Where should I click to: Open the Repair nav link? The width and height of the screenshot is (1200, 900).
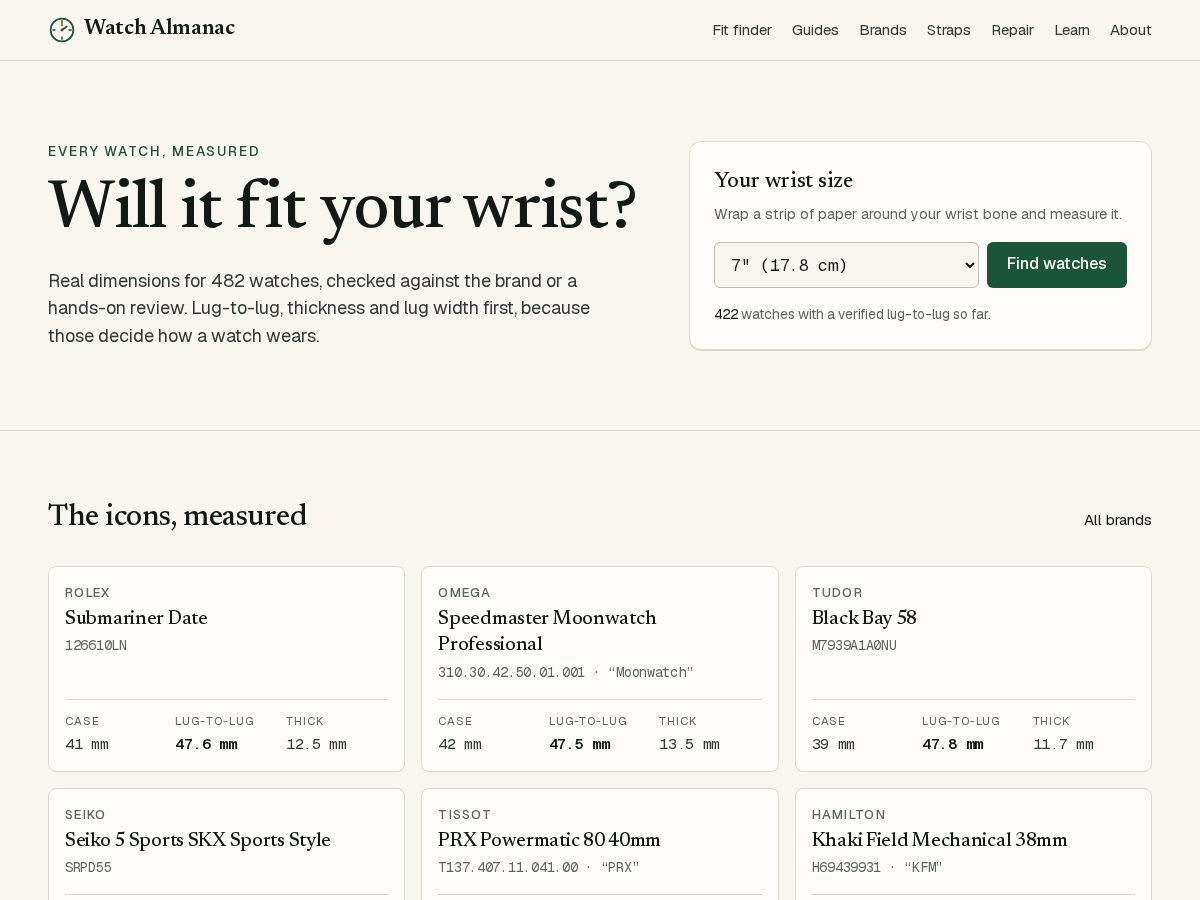coord(1012,30)
